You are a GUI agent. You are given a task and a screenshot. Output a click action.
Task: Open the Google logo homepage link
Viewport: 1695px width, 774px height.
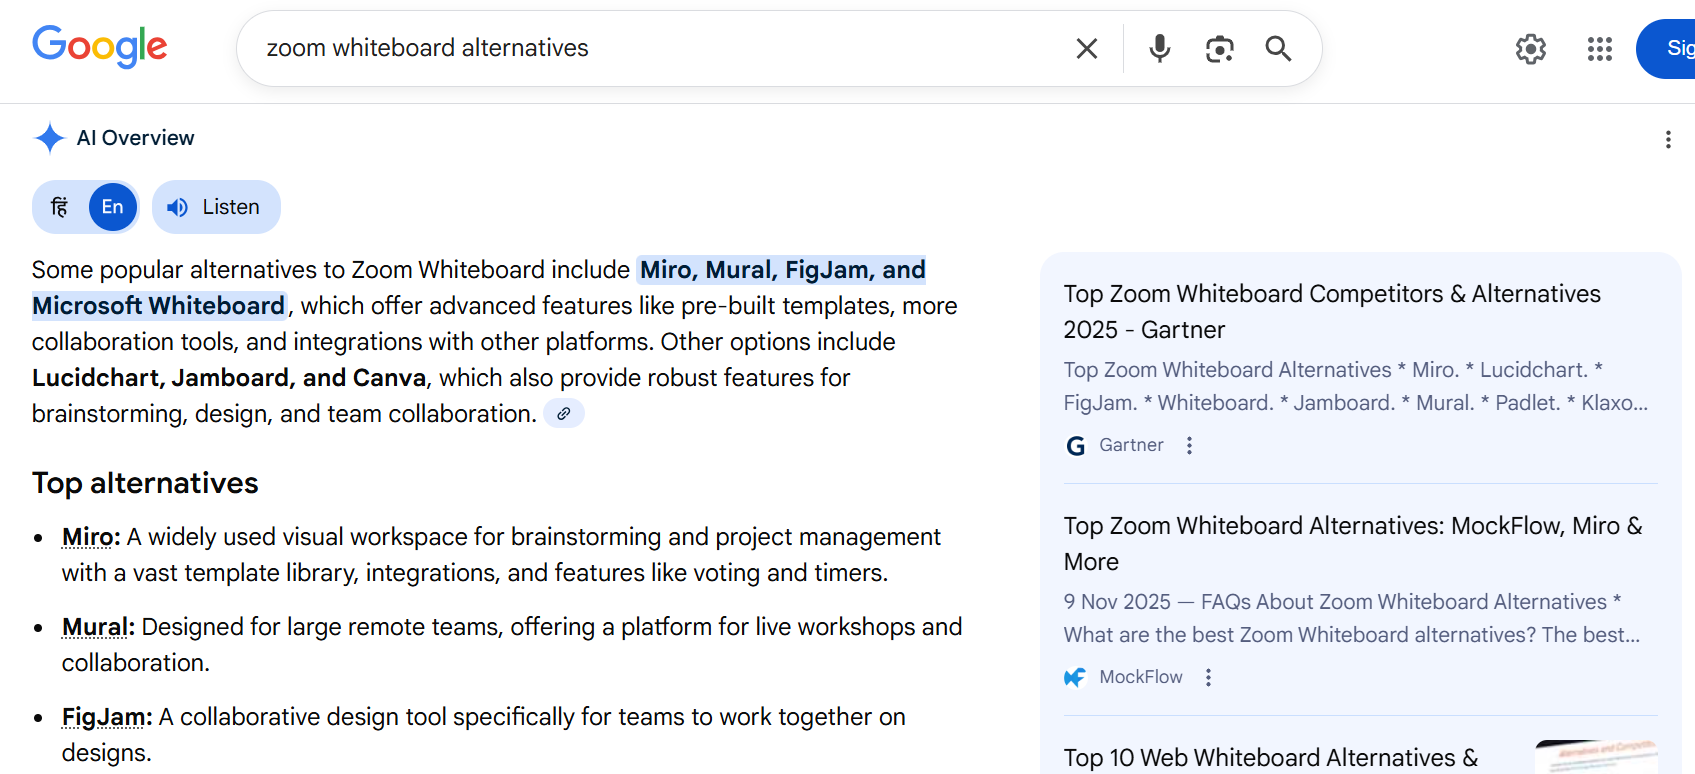100,47
